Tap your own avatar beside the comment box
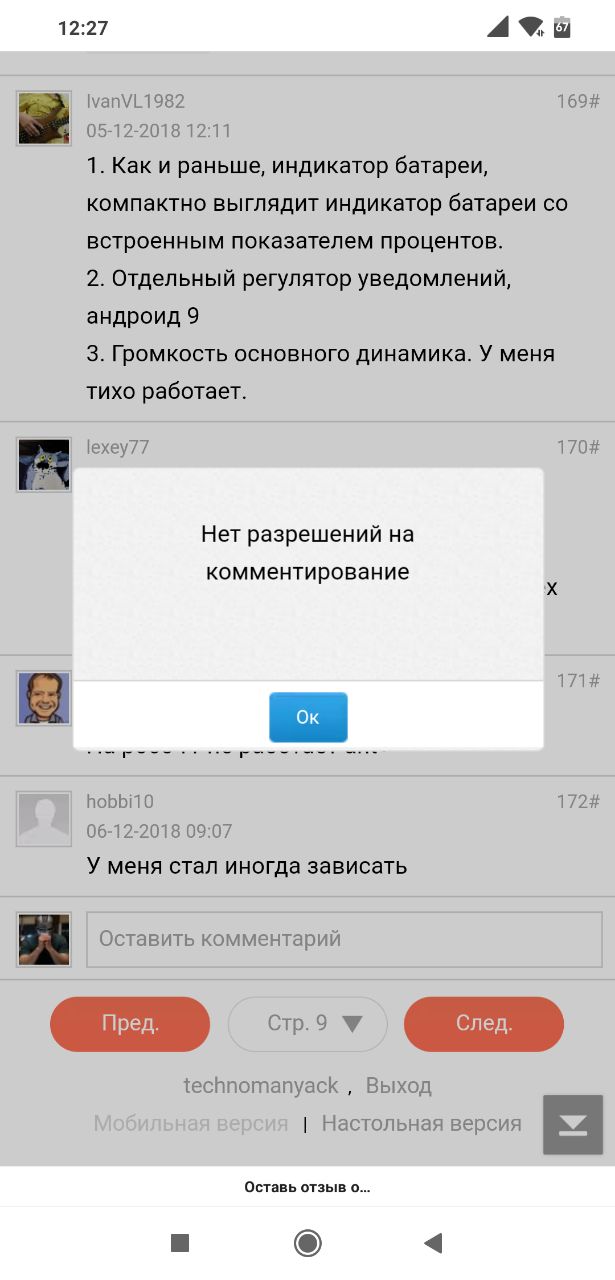The image size is (615, 1280). coord(44,939)
